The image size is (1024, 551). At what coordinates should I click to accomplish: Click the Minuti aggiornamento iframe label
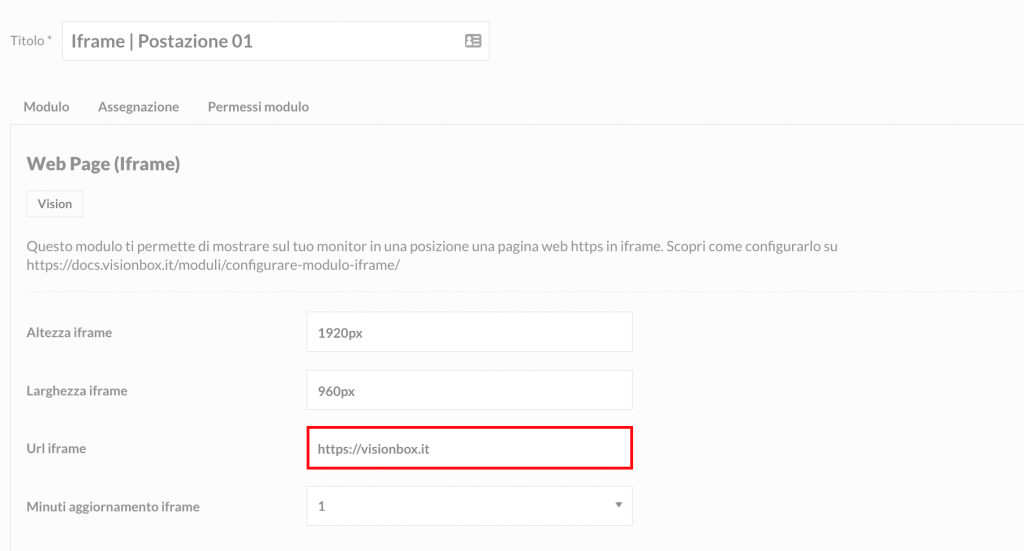[x=113, y=507]
